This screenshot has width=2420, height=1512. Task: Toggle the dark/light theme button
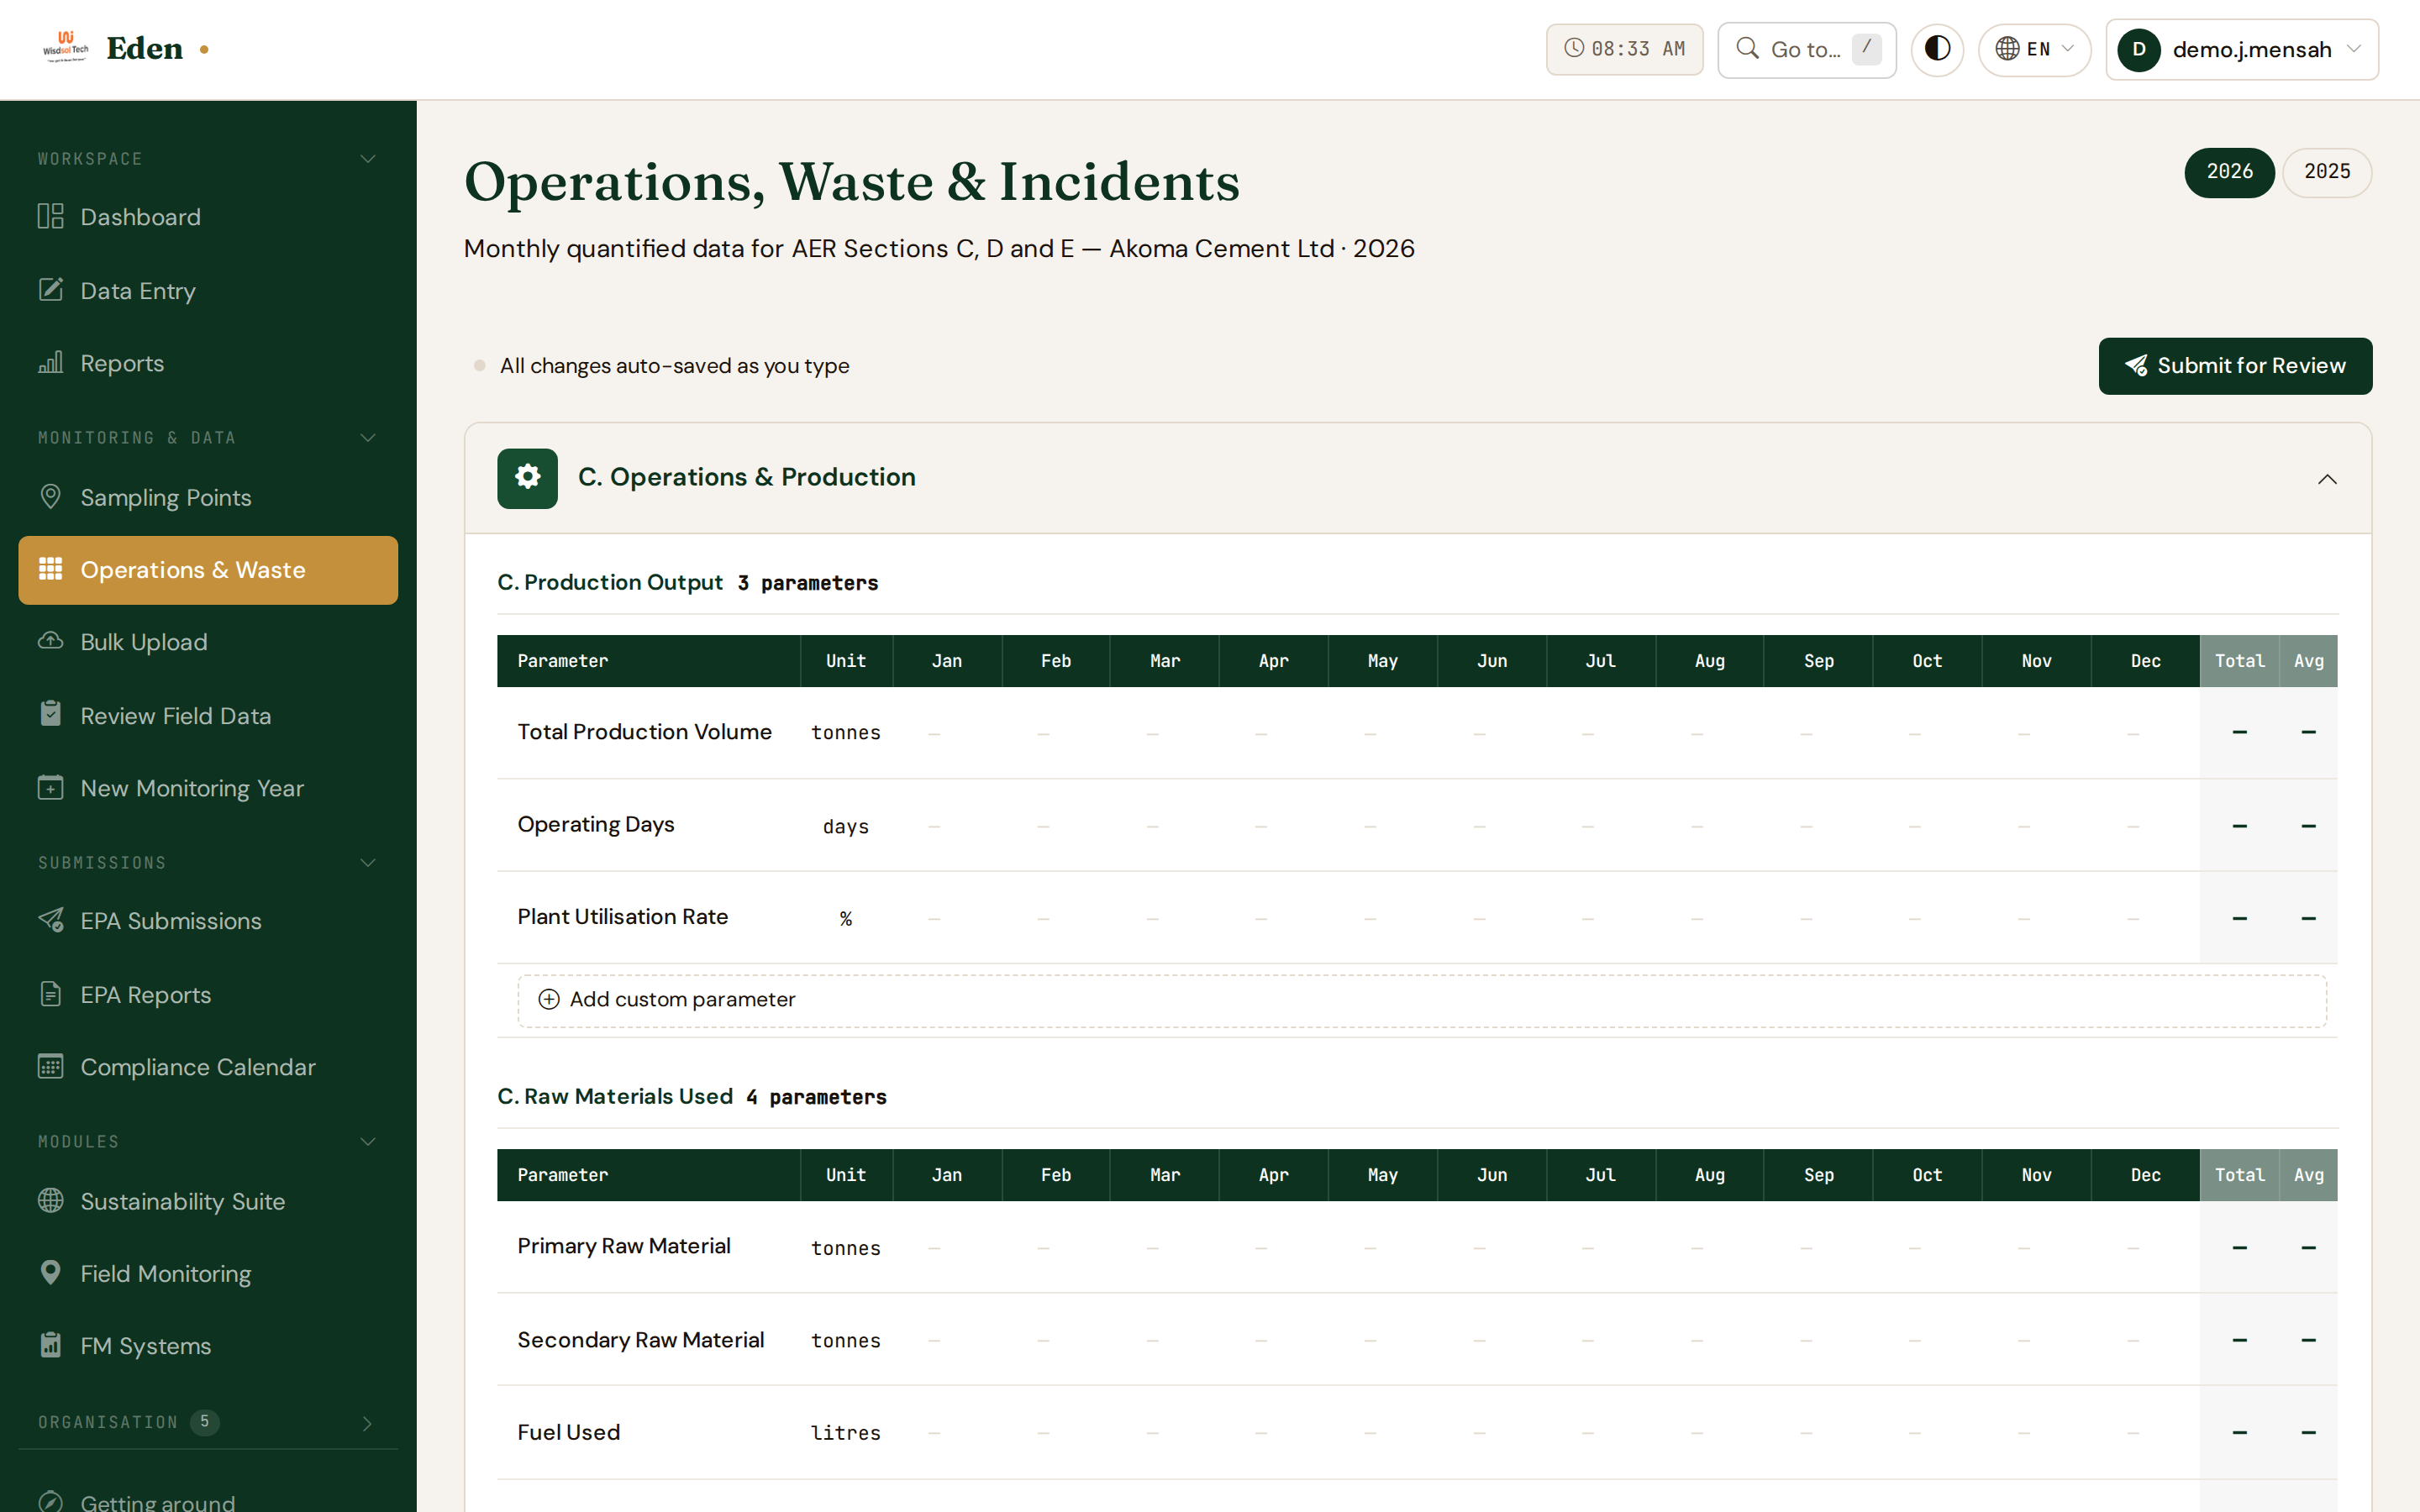pyautogui.click(x=1937, y=49)
